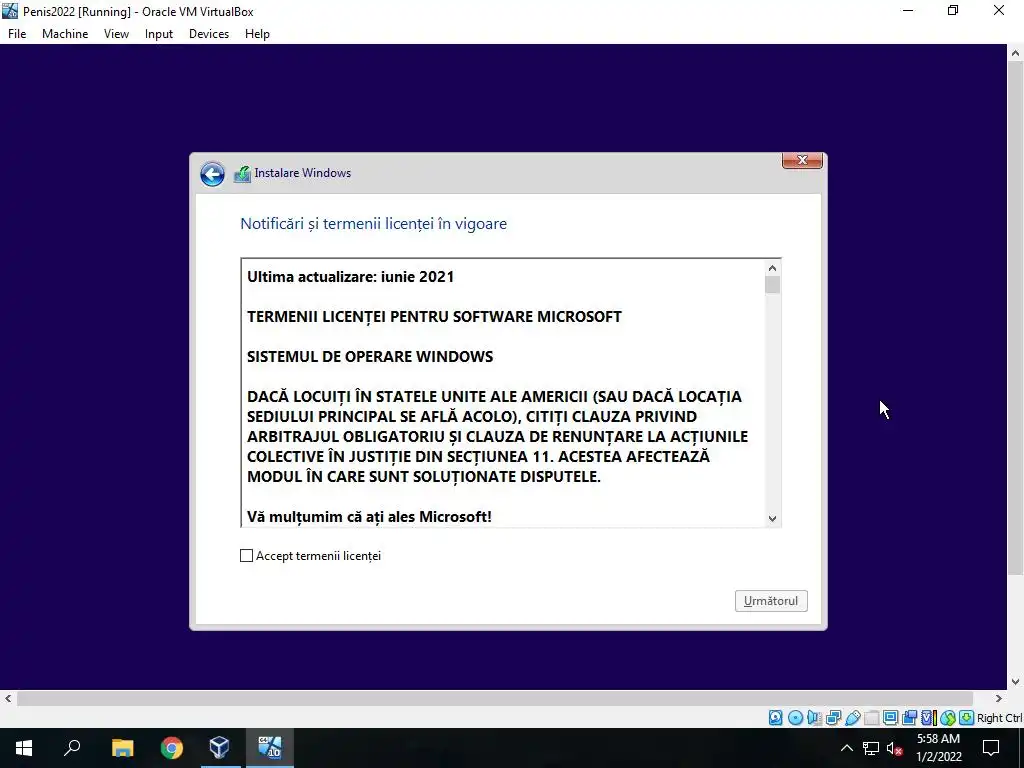1024x768 pixels.
Task: Click 'SISTEMUL DE OPERARE WINDOWS' text
Action: tap(370, 357)
